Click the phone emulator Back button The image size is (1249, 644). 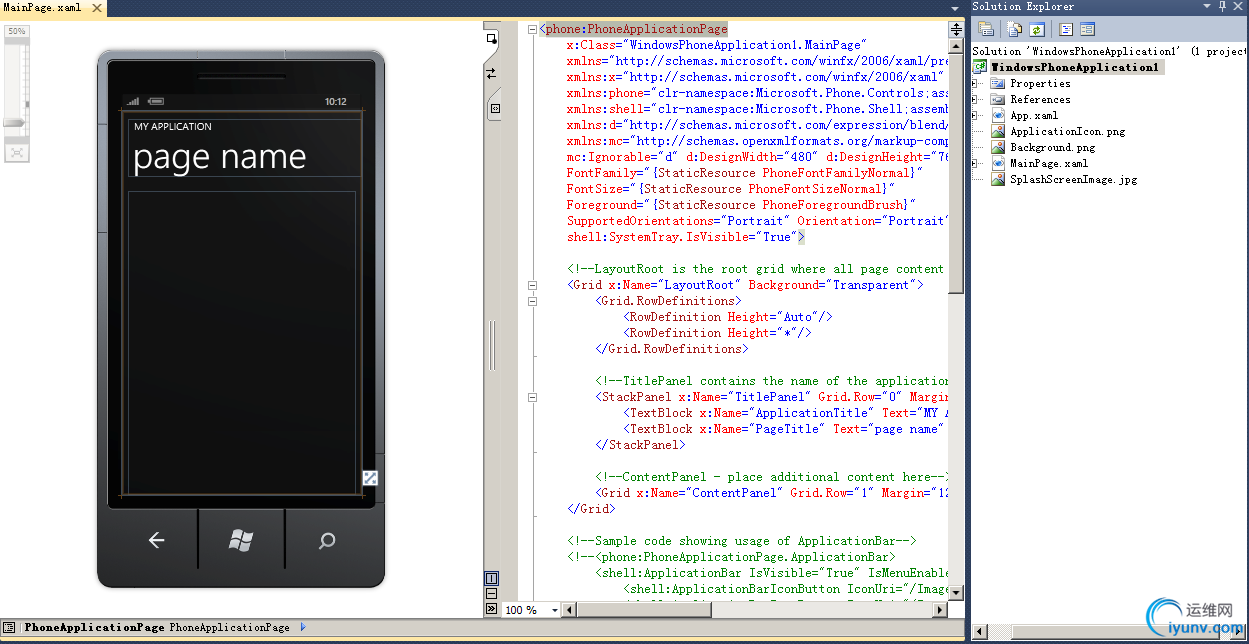(x=156, y=541)
